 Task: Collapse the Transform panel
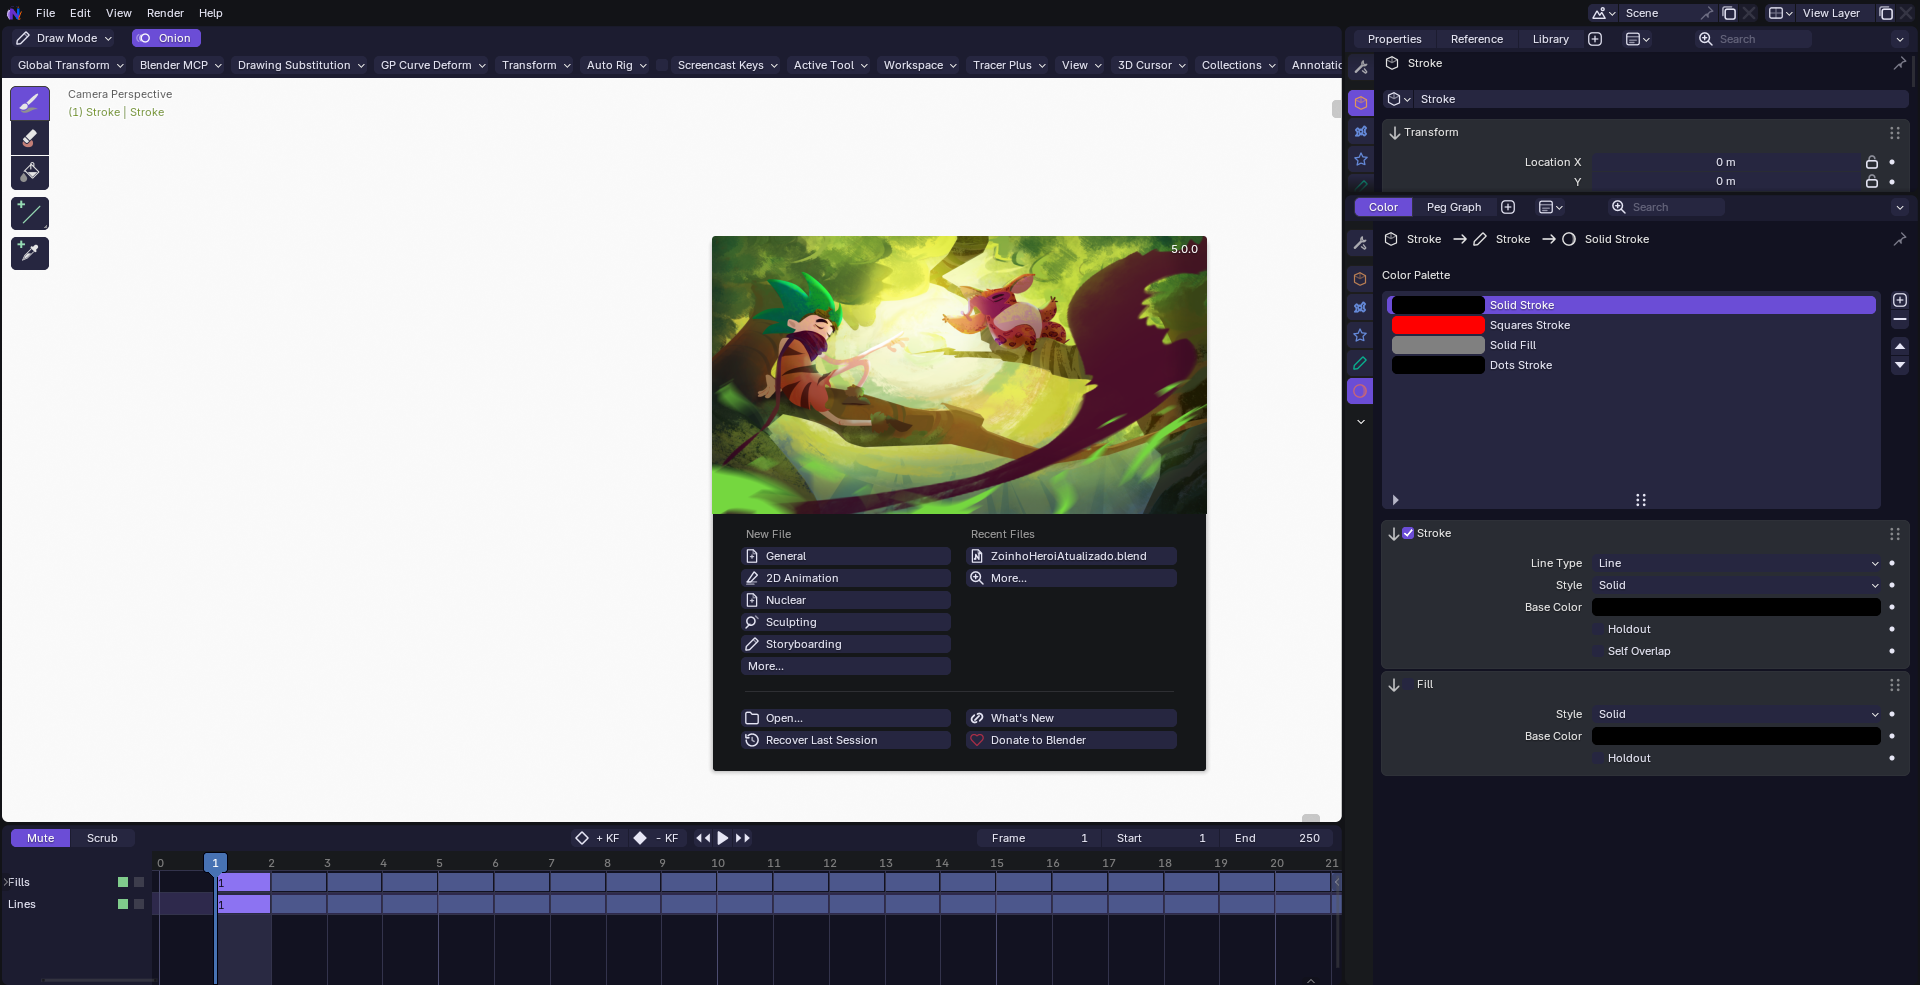(x=1395, y=132)
